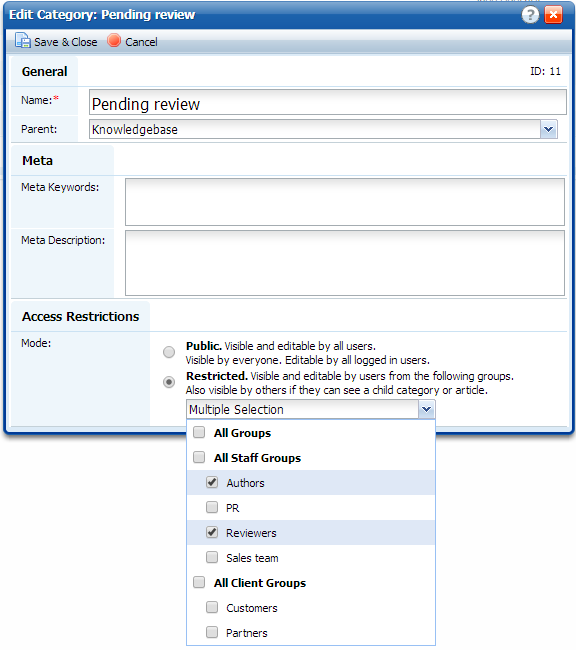Click into the Meta Keywords text area
Image resolution: width=576 pixels, height=650 pixels.
(345, 202)
